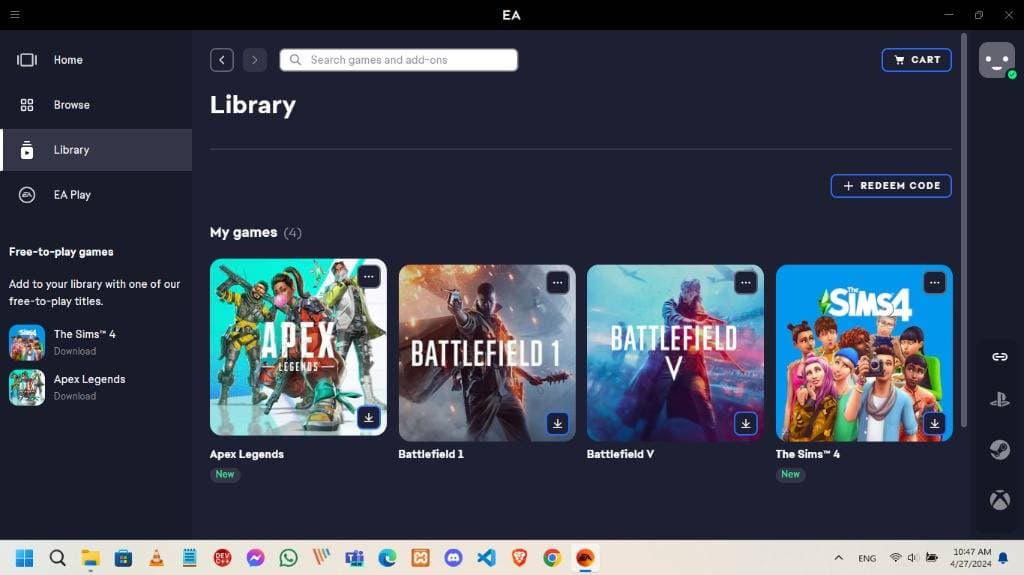Click the Redeem Code button
The image size is (1024, 575).
[x=891, y=186]
